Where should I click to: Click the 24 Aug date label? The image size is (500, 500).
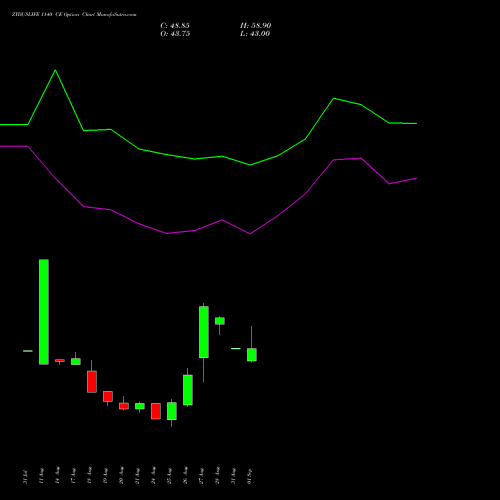pyautogui.click(x=153, y=476)
